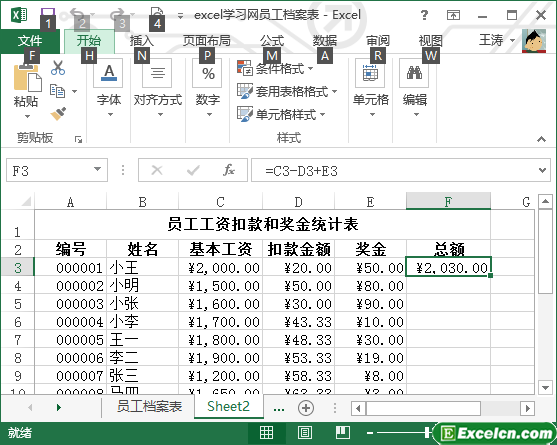Image resolution: width=557 pixels, height=445 pixels.
Task: Click horizontal scrollbar left arrow
Action: [358, 408]
